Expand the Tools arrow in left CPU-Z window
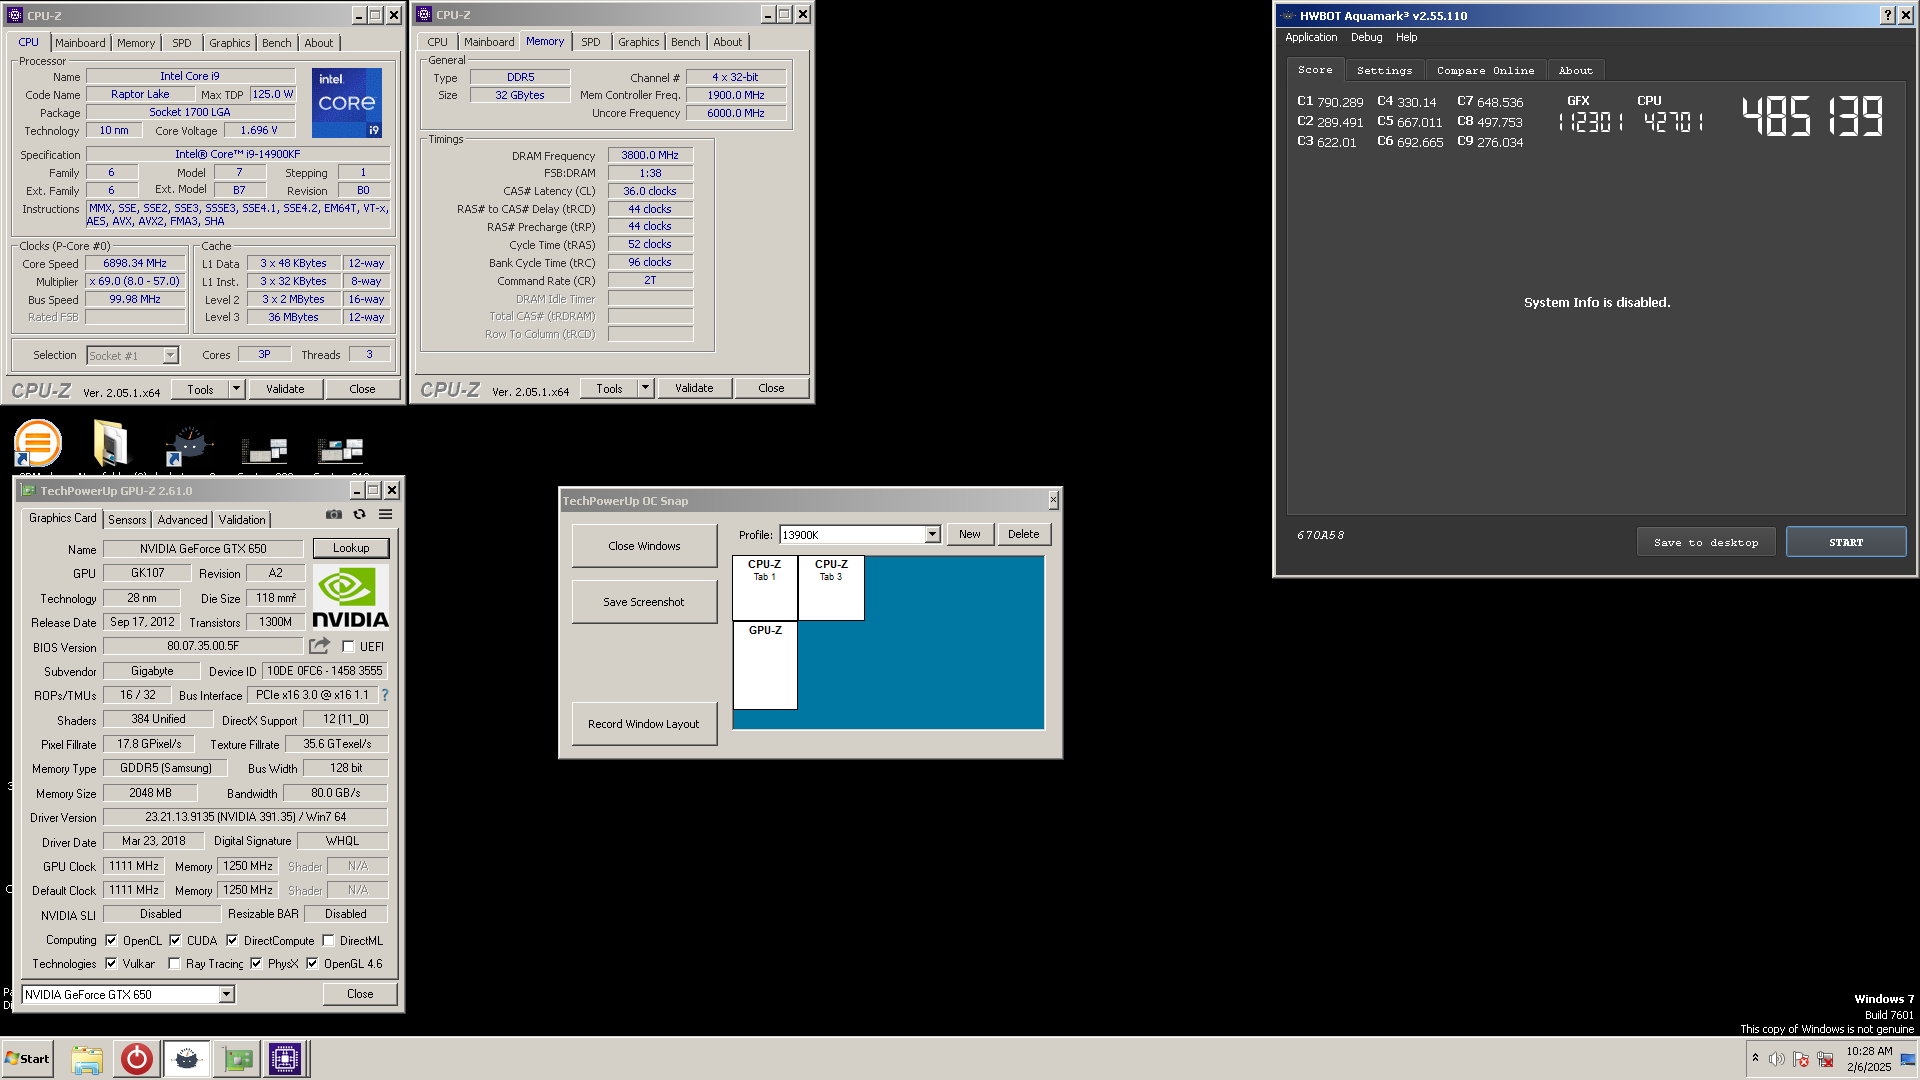The height and width of the screenshot is (1080, 1920). (x=237, y=389)
